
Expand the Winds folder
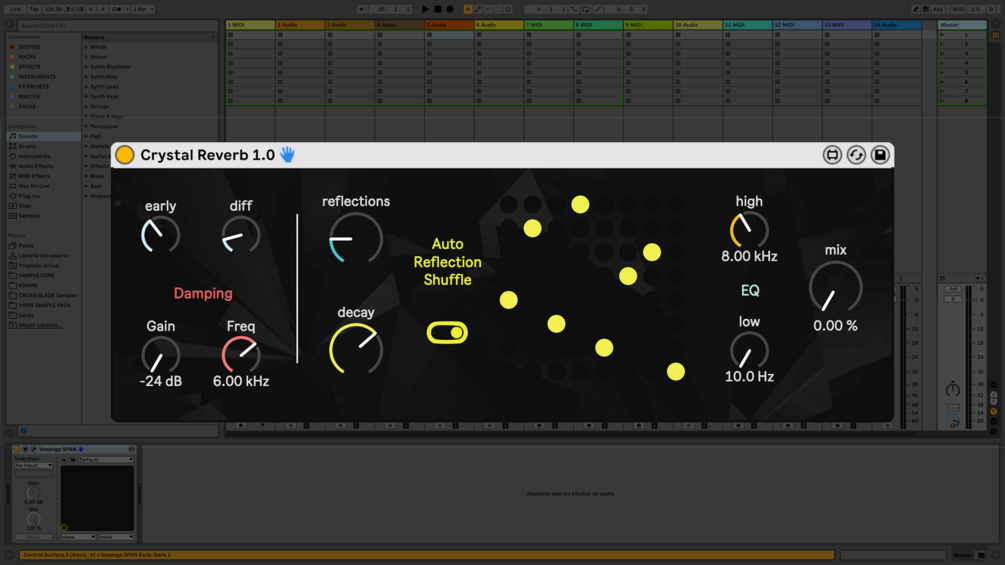point(87,47)
